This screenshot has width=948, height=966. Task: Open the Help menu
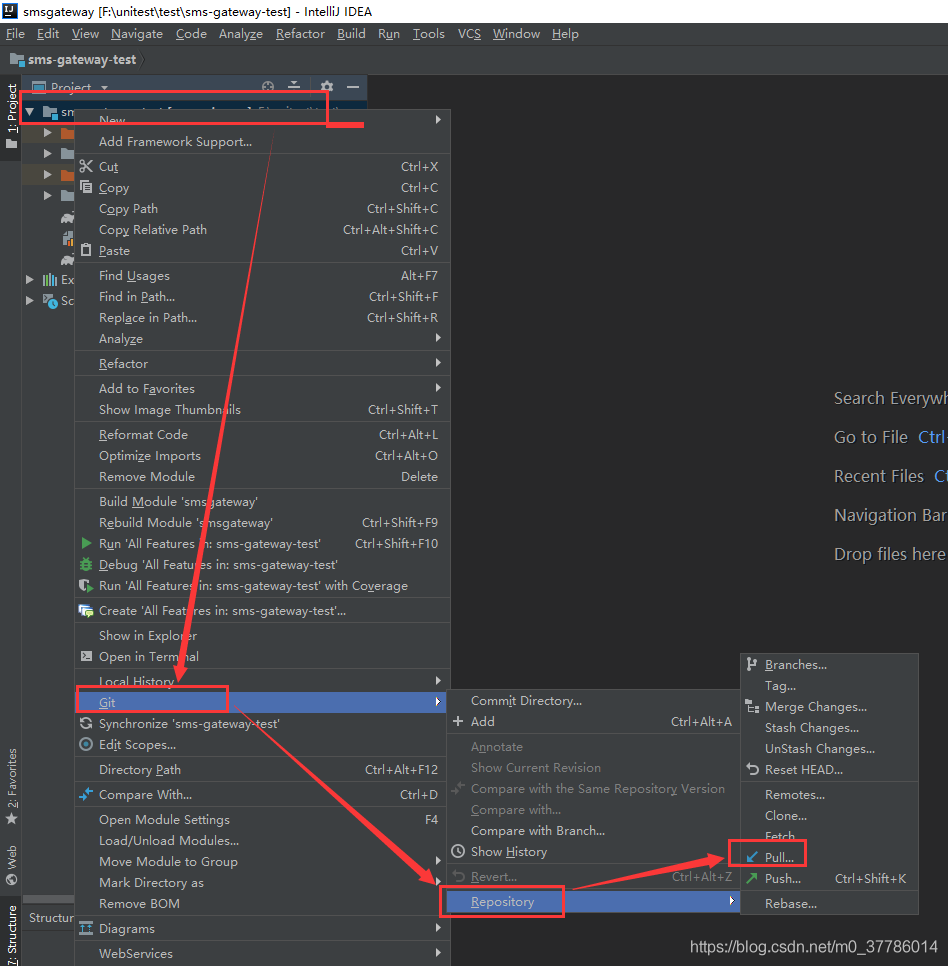pyautogui.click(x=565, y=34)
